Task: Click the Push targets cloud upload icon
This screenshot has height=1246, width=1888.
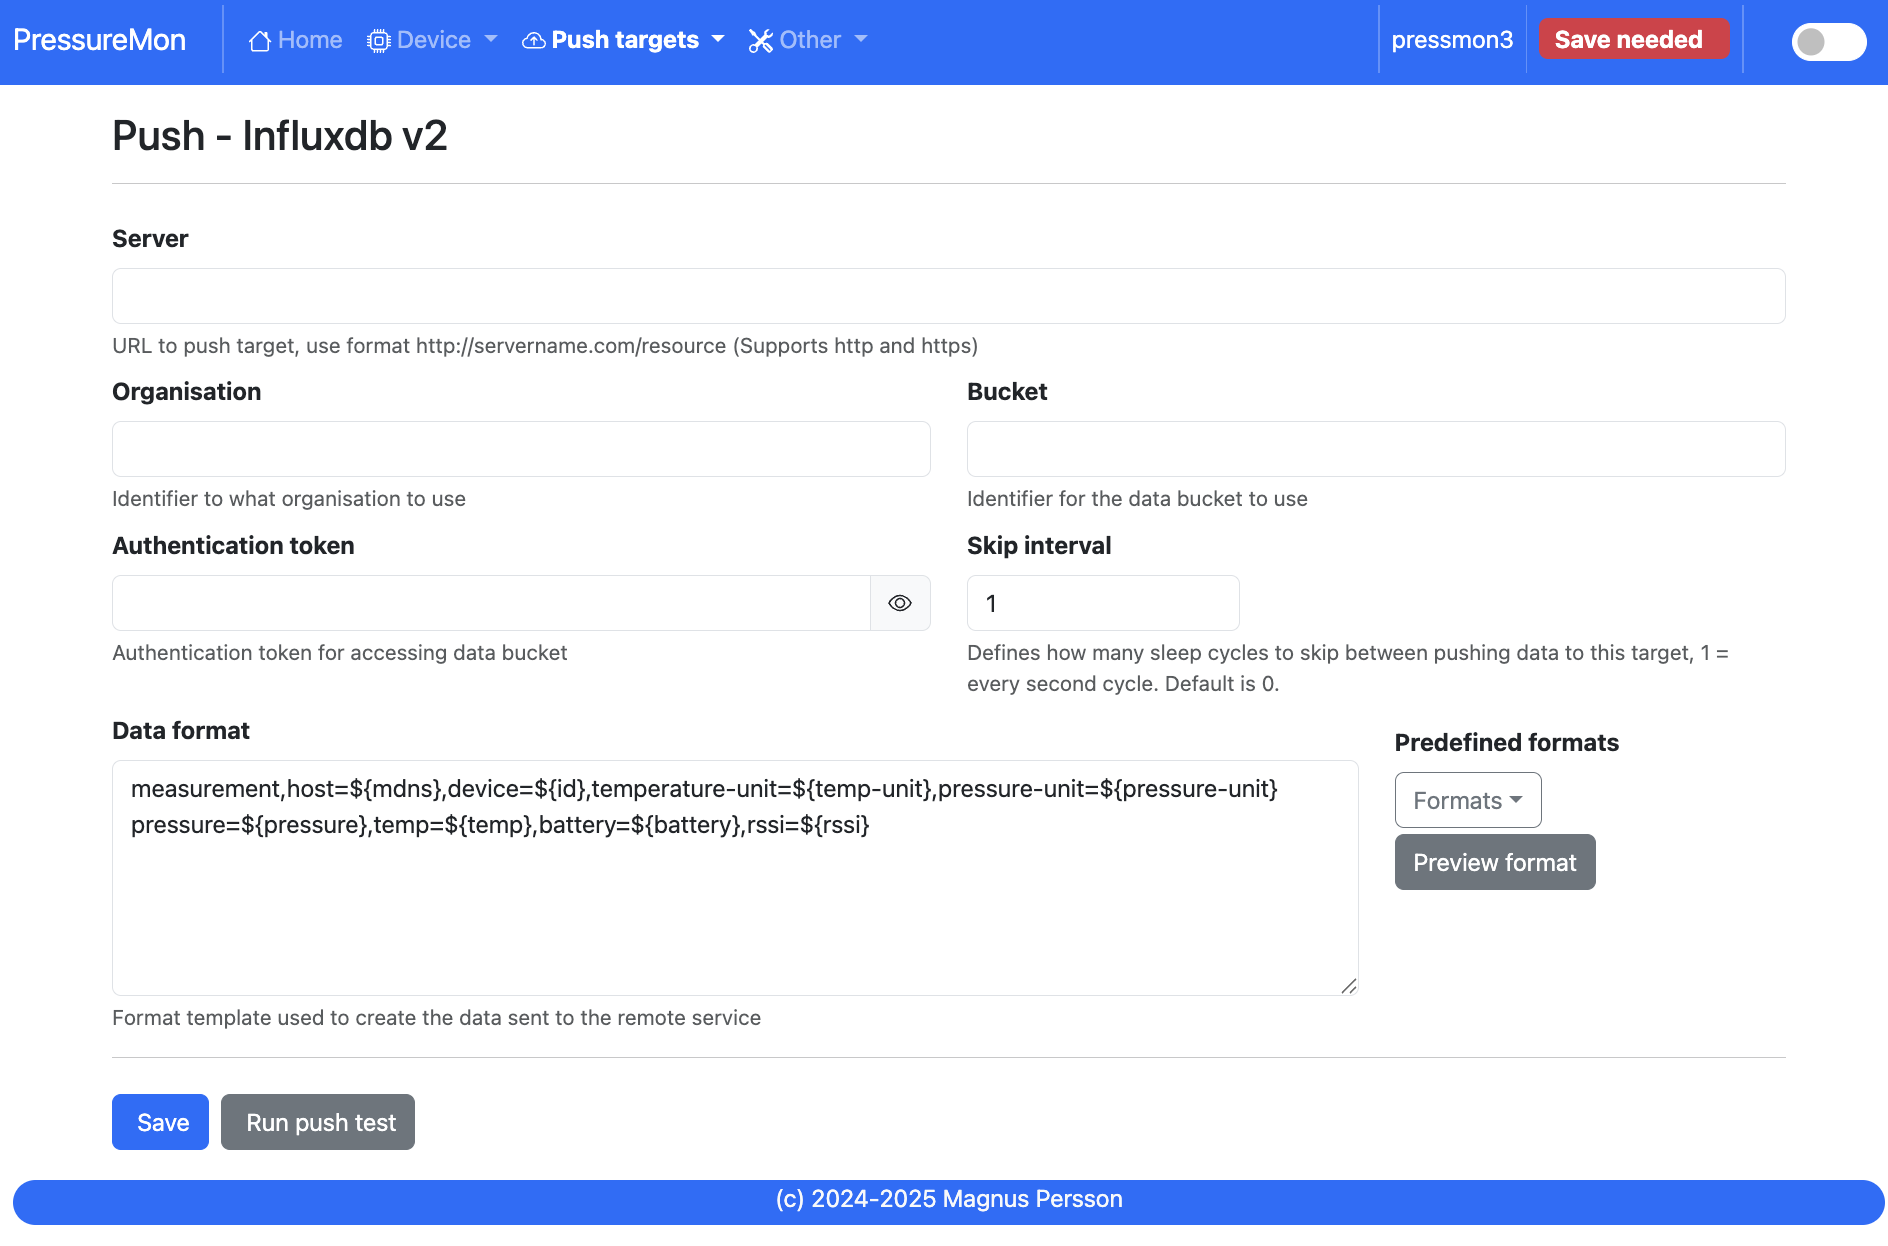Action: (534, 41)
